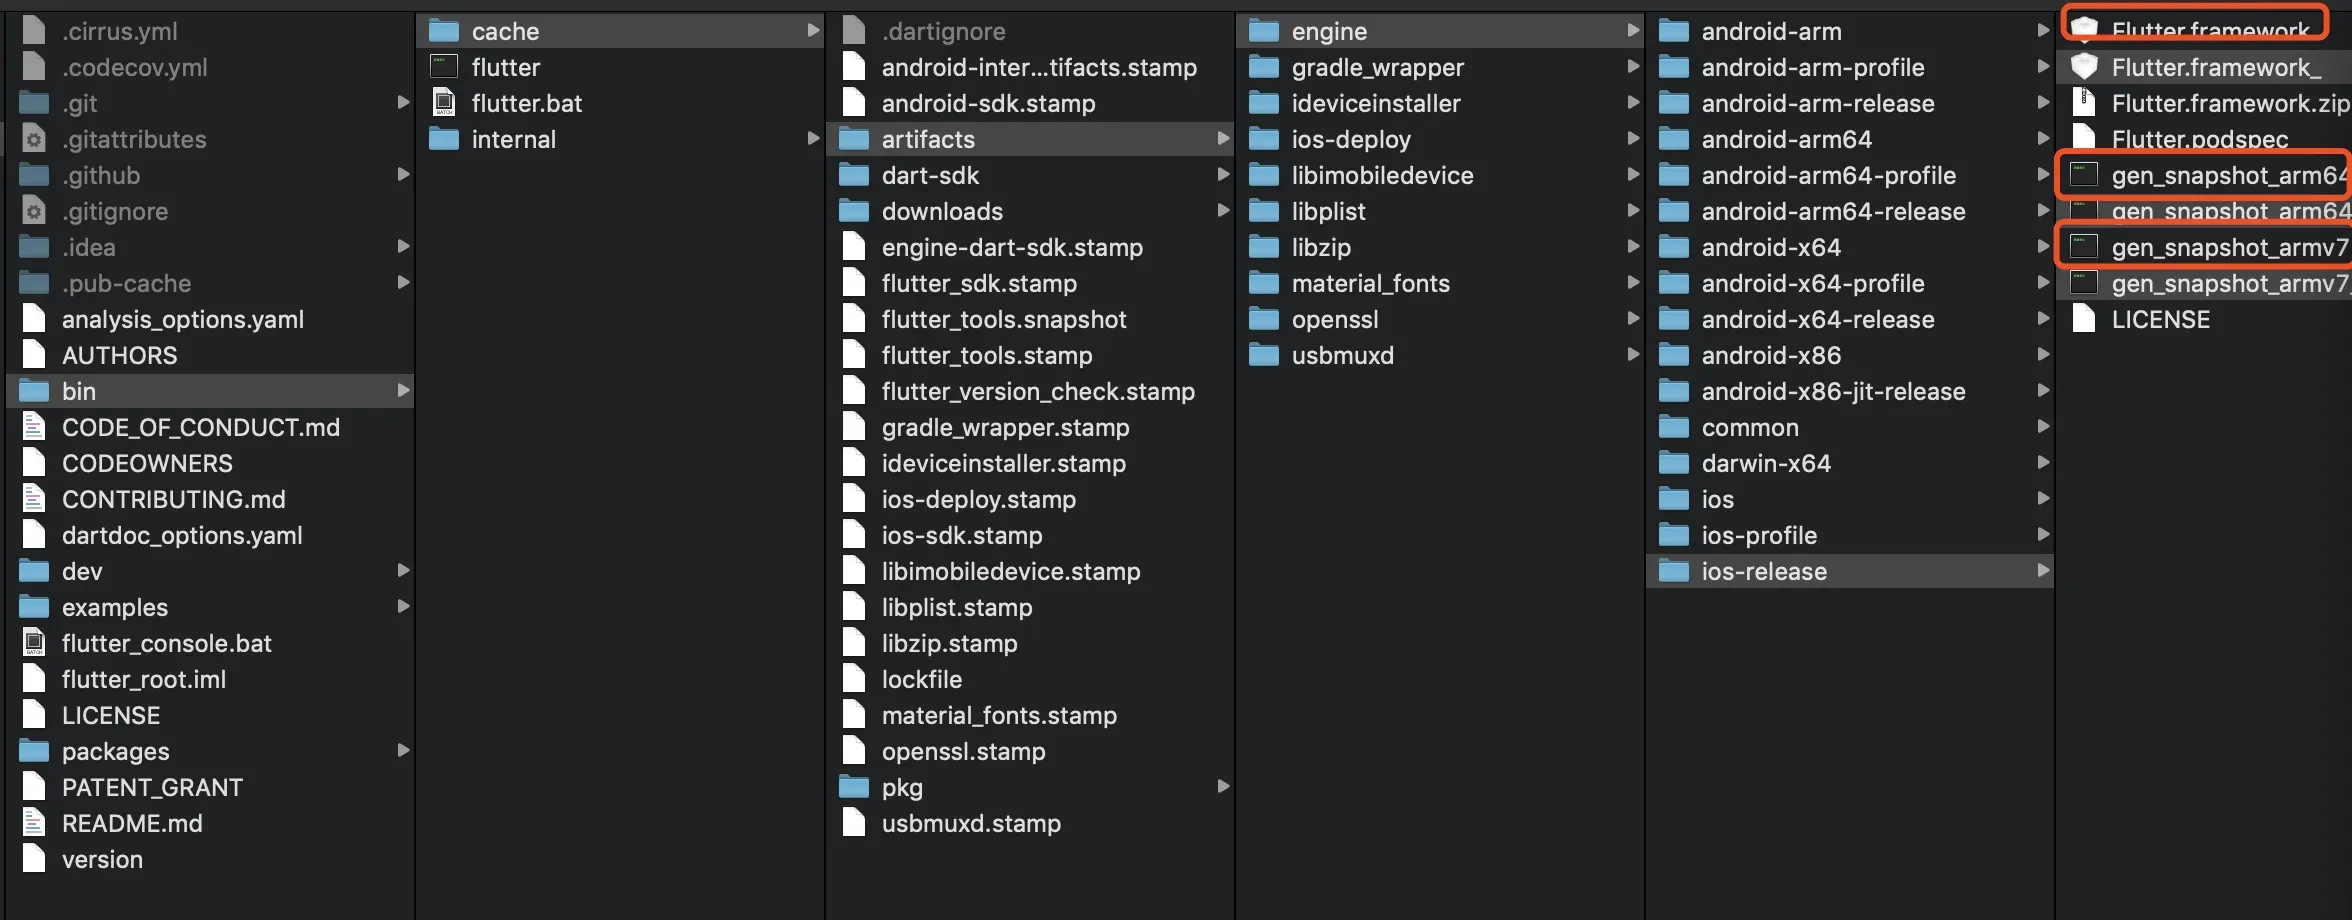Select gradle_wrapper.stamp file
This screenshot has width=2352, height=920.
pos(1030,427)
